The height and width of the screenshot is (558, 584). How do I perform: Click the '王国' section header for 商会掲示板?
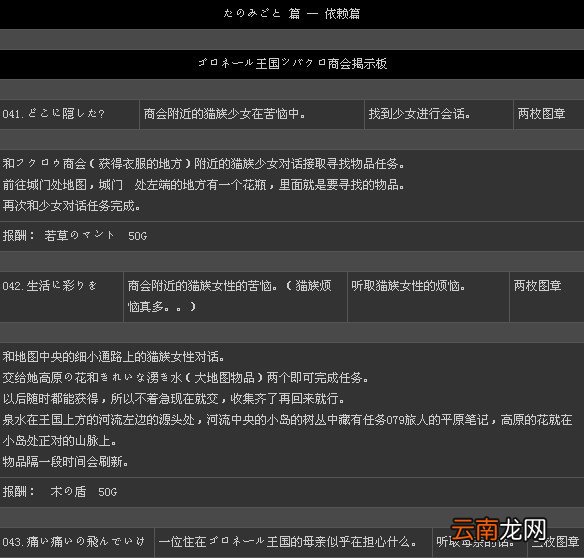tap(292, 64)
